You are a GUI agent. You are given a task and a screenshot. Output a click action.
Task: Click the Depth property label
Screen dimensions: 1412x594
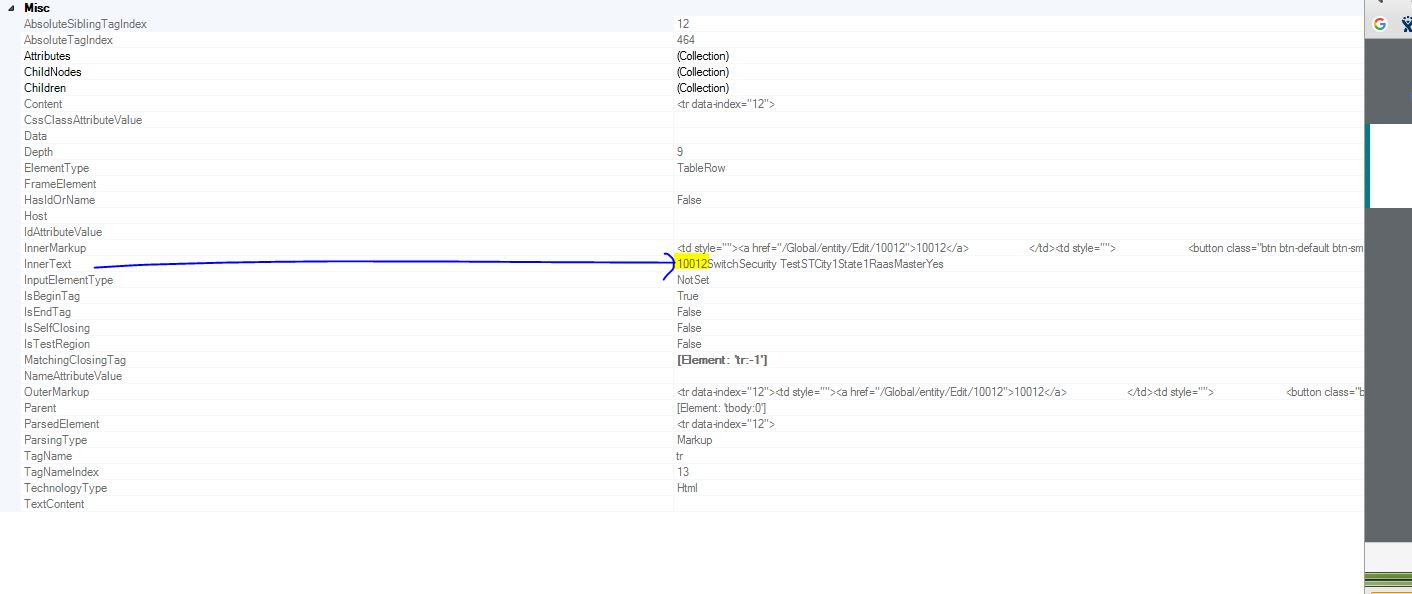[38, 152]
